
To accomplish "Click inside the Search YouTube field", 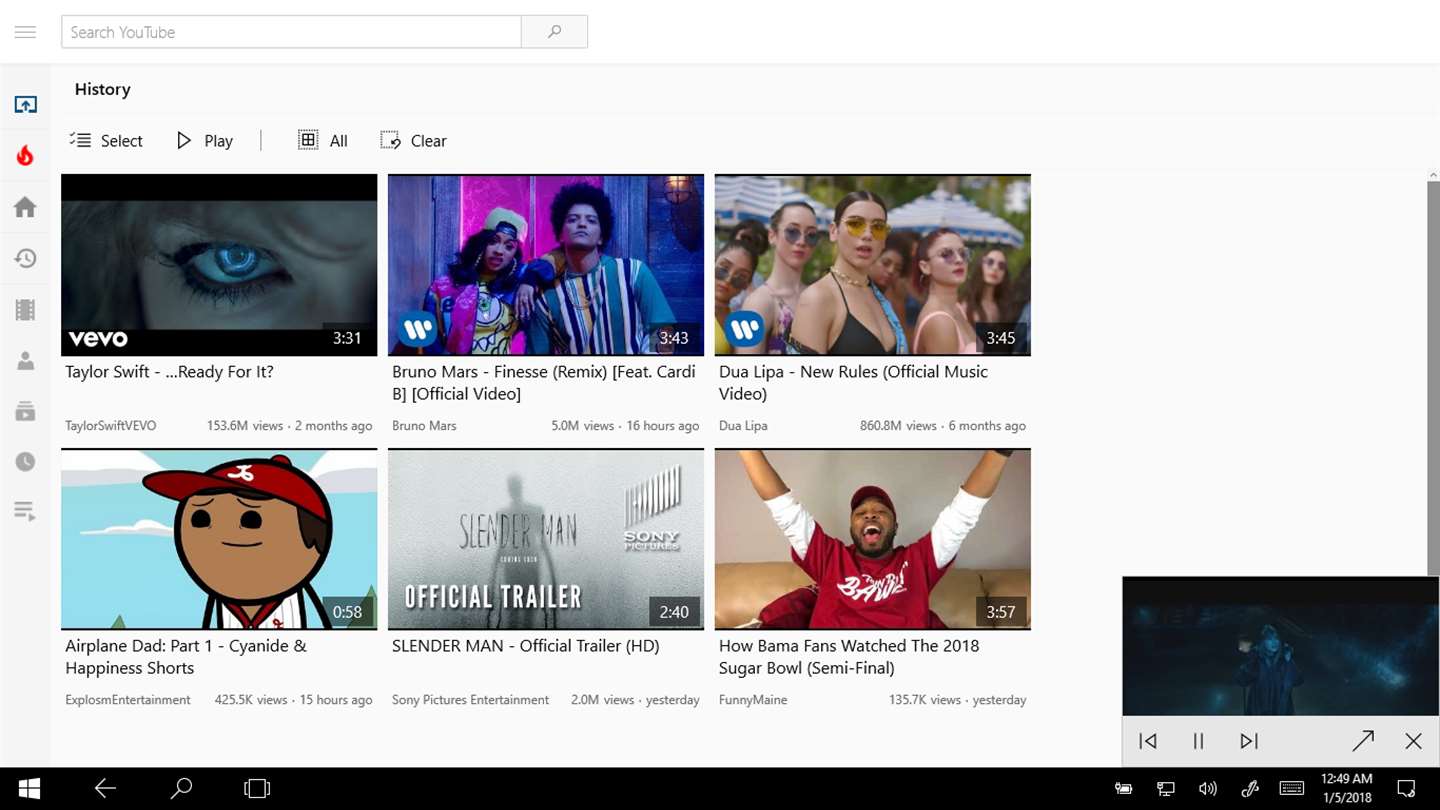I will pyautogui.click(x=291, y=32).
